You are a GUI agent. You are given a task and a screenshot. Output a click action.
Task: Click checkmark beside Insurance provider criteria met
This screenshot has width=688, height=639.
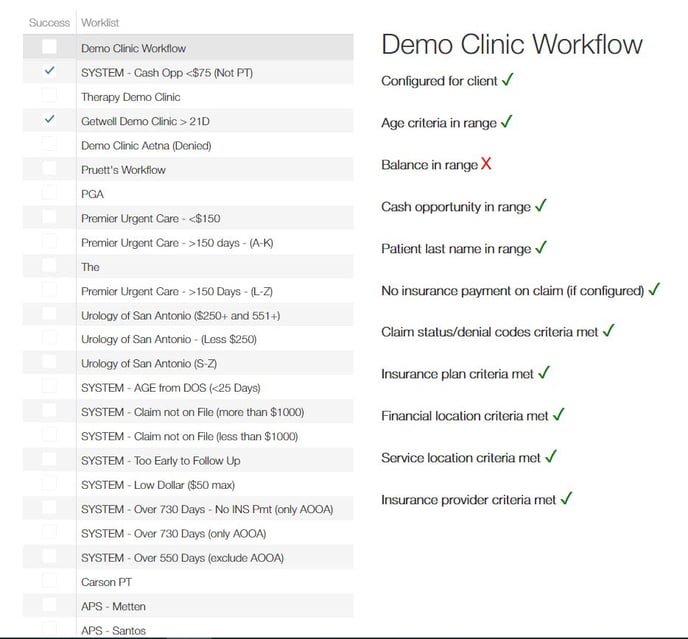pyautogui.click(x=566, y=498)
